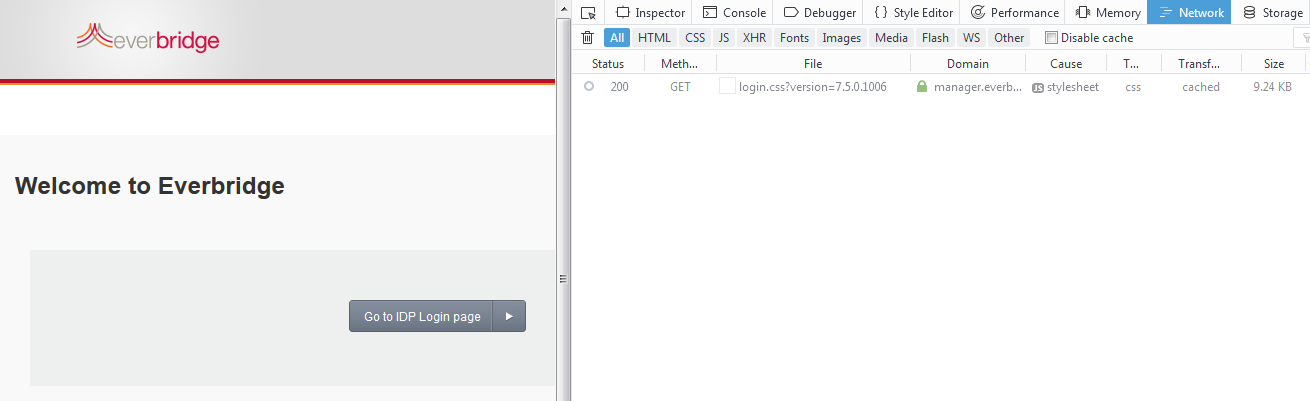Select the Network tab
Screen dimensions: 1310x401
1190,13
